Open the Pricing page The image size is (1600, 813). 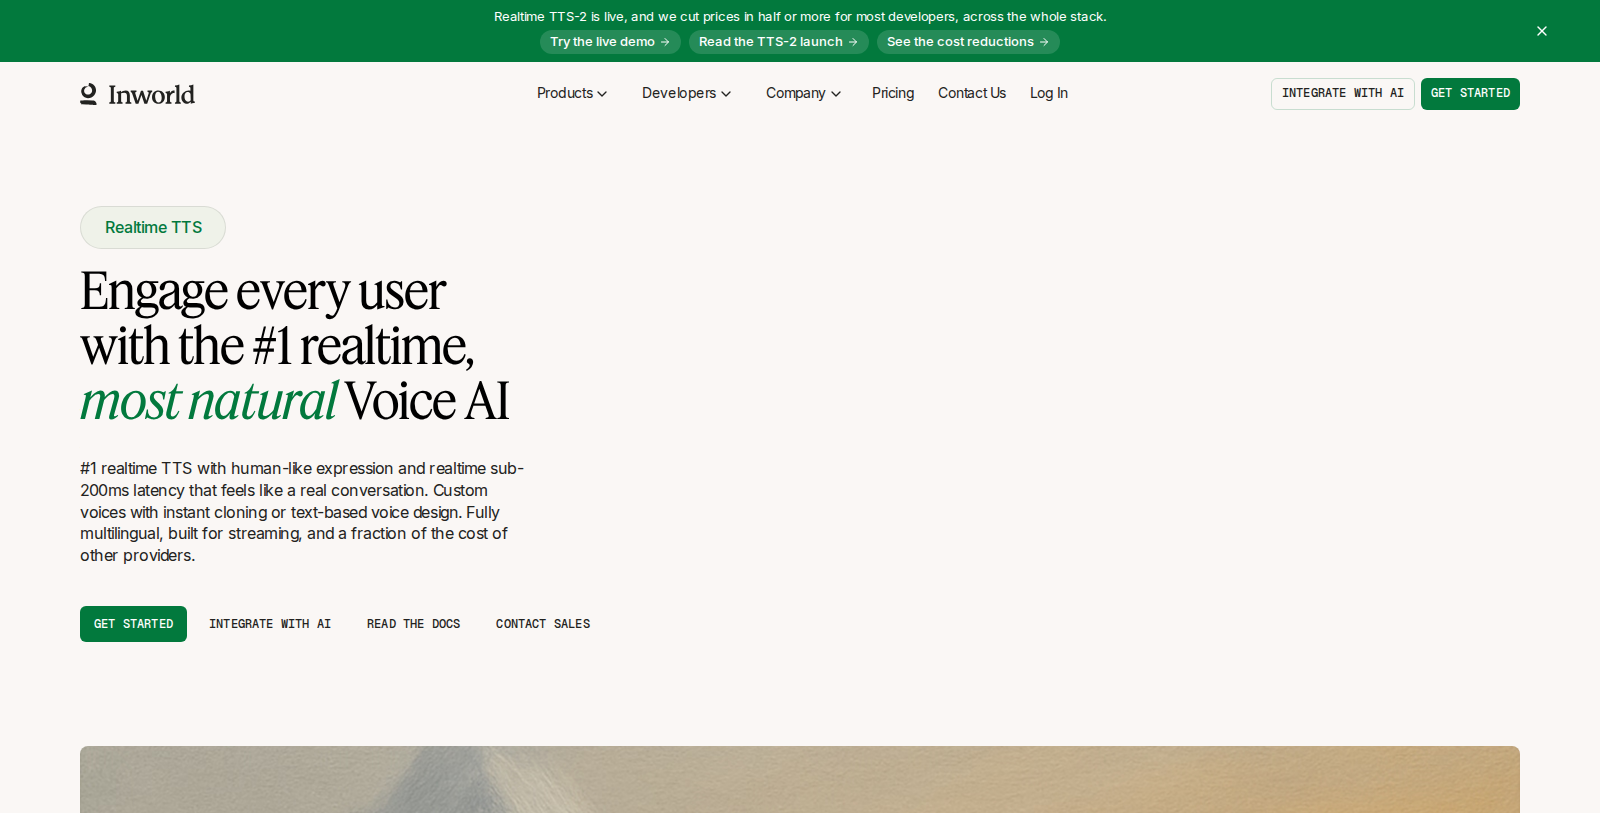tap(893, 93)
